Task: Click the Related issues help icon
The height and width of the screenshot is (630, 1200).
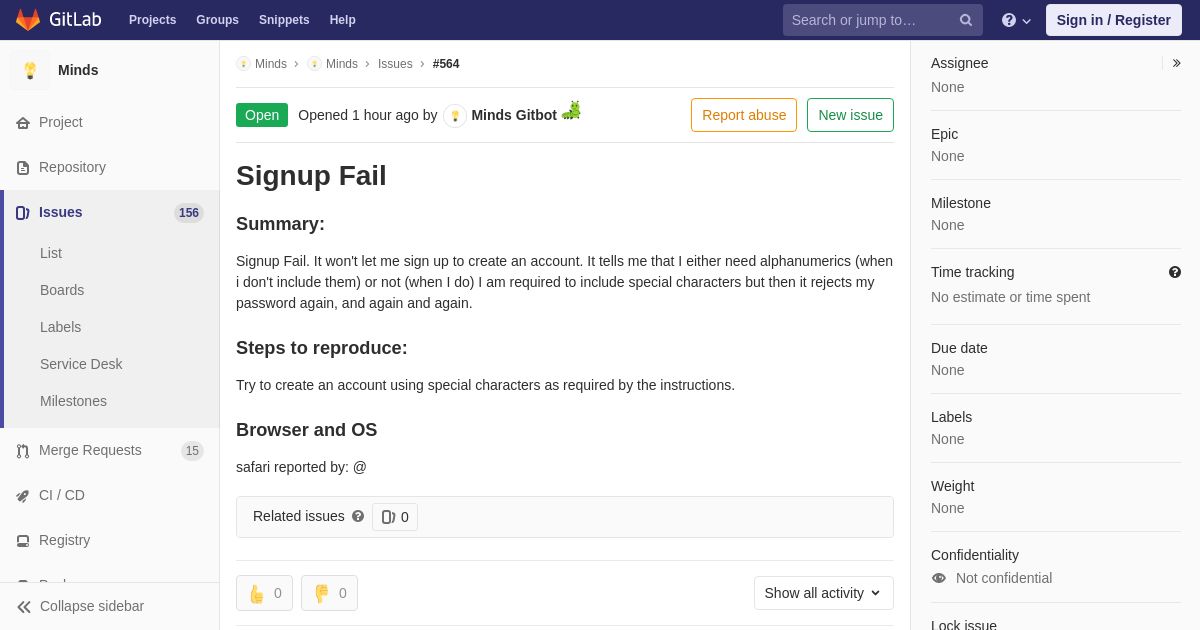Action: [358, 516]
